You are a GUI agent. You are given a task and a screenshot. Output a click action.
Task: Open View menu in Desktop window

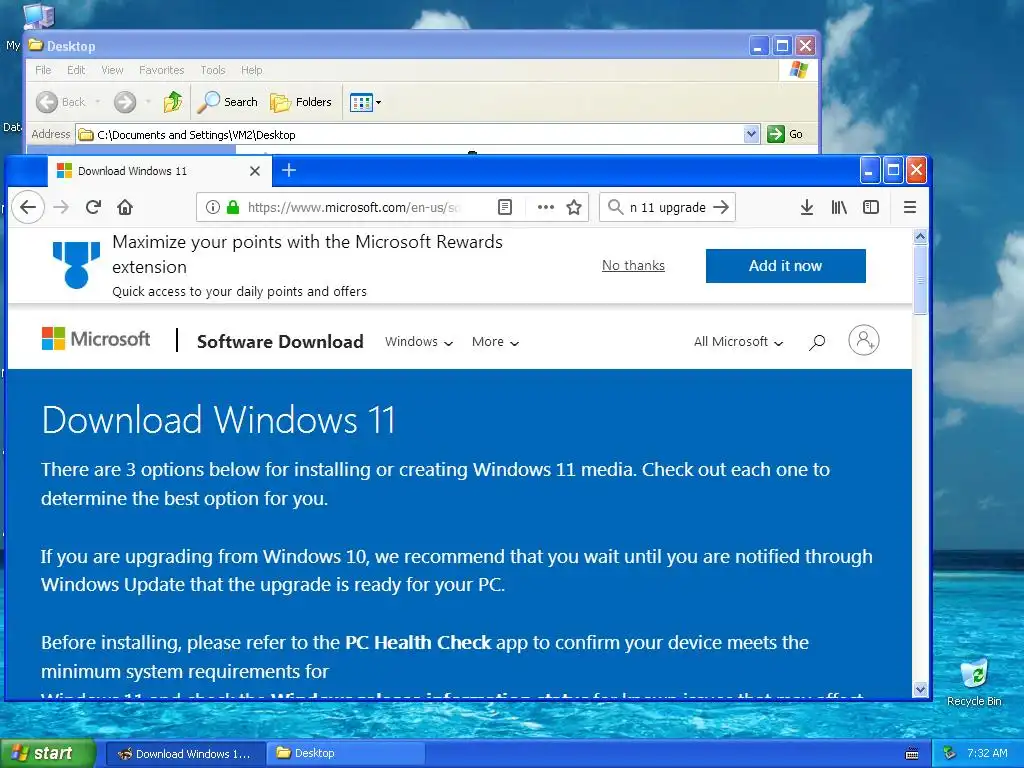coord(112,70)
